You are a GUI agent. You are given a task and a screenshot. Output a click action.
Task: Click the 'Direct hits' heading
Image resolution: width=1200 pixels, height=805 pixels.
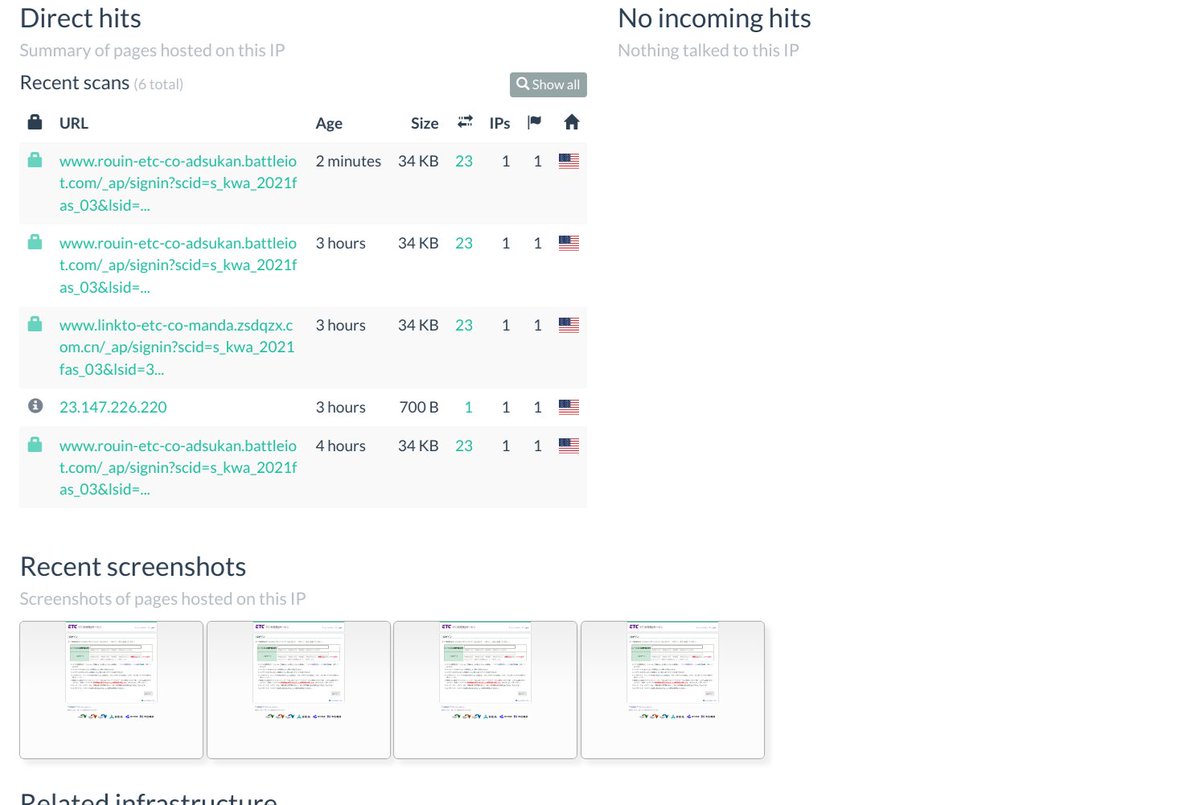click(x=80, y=18)
